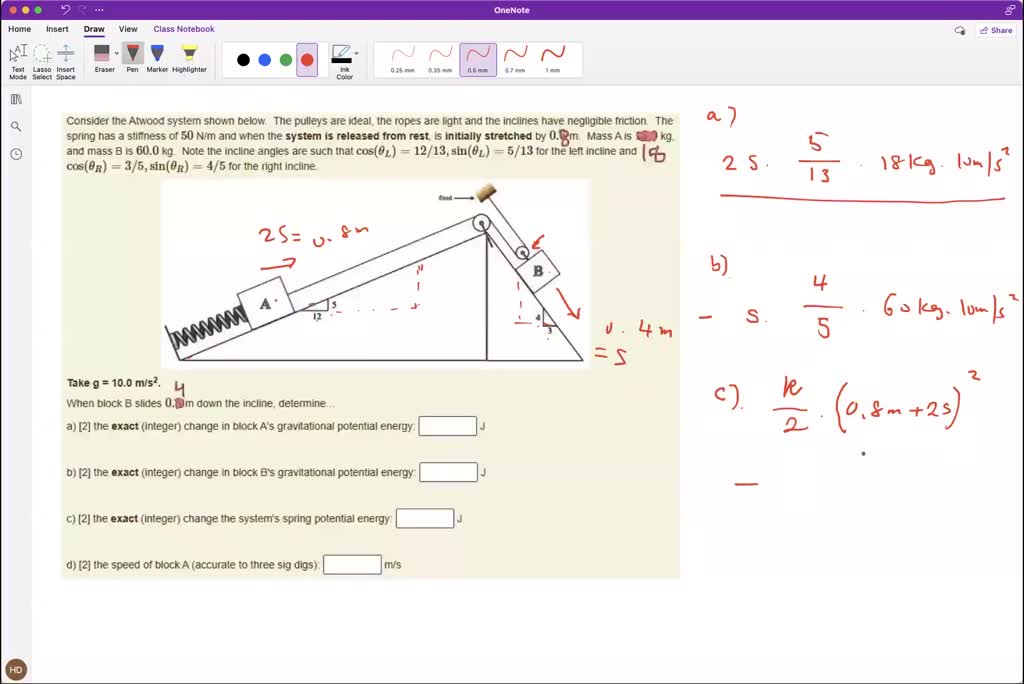
Task: Switch to the View tab
Action: pyautogui.click(x=128, y=29)
